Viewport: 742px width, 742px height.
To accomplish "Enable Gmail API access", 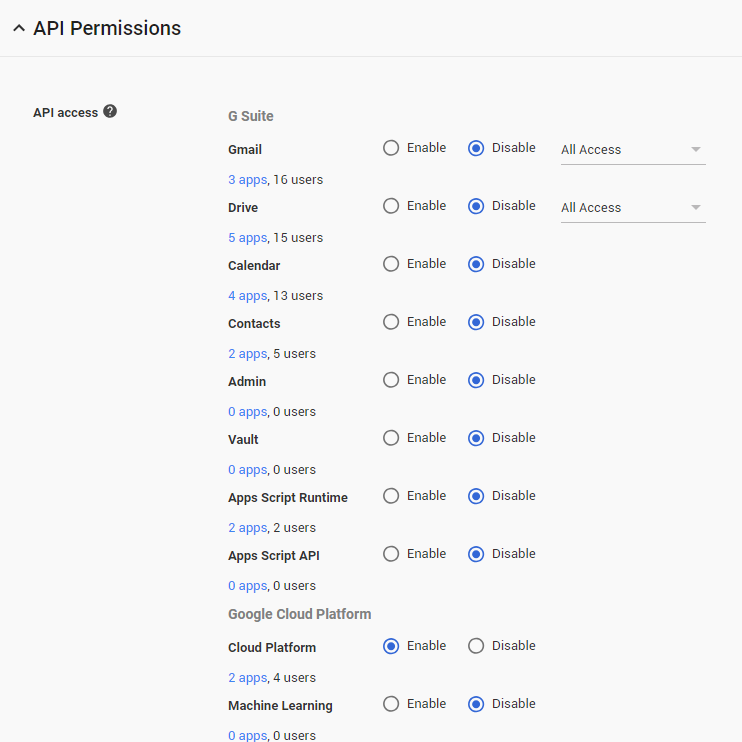I will pos(391,148).
